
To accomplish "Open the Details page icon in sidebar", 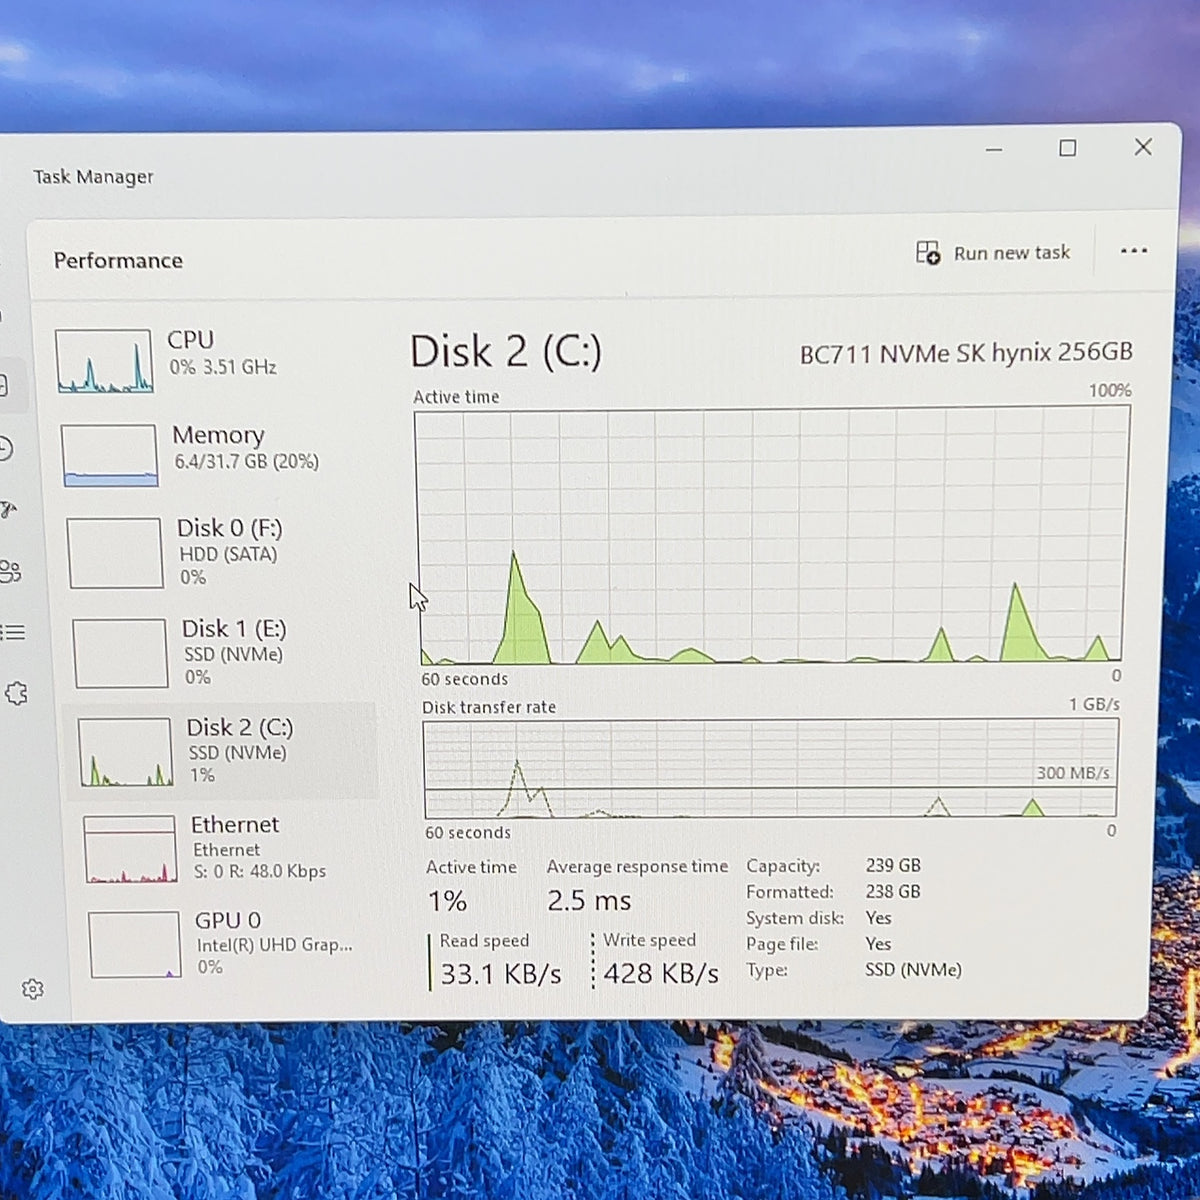I will tap(12, 632).
